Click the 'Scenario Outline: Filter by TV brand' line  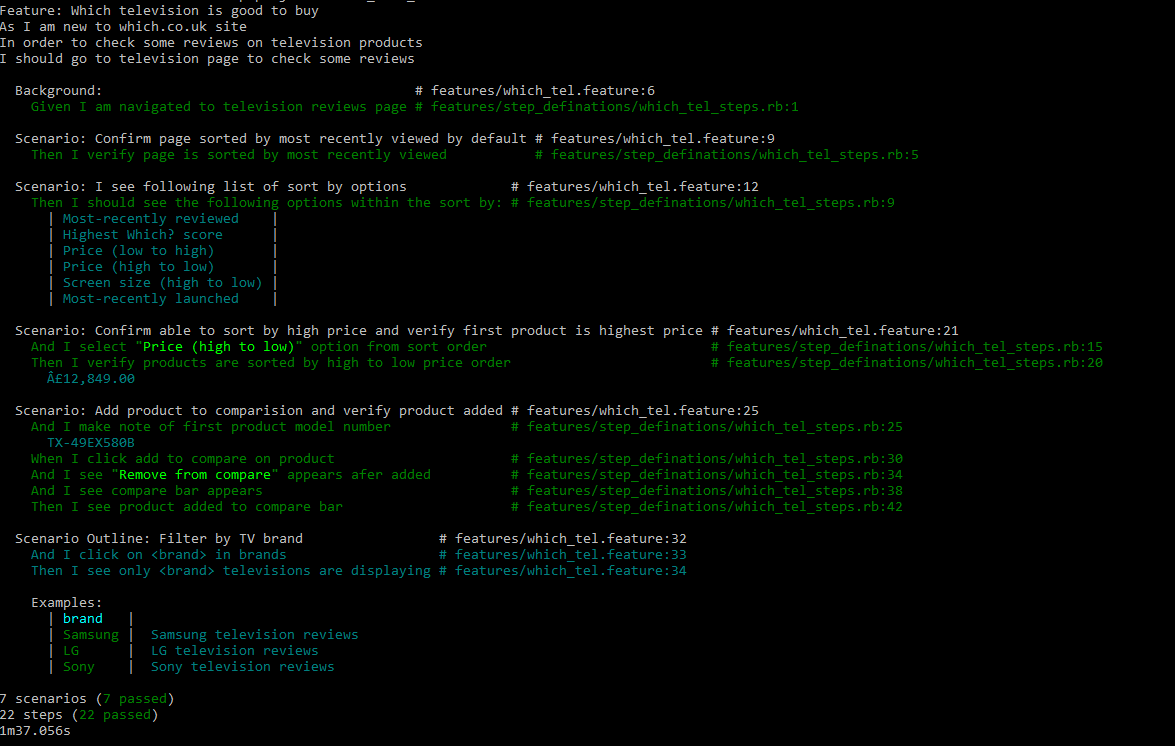coord(166,538)
